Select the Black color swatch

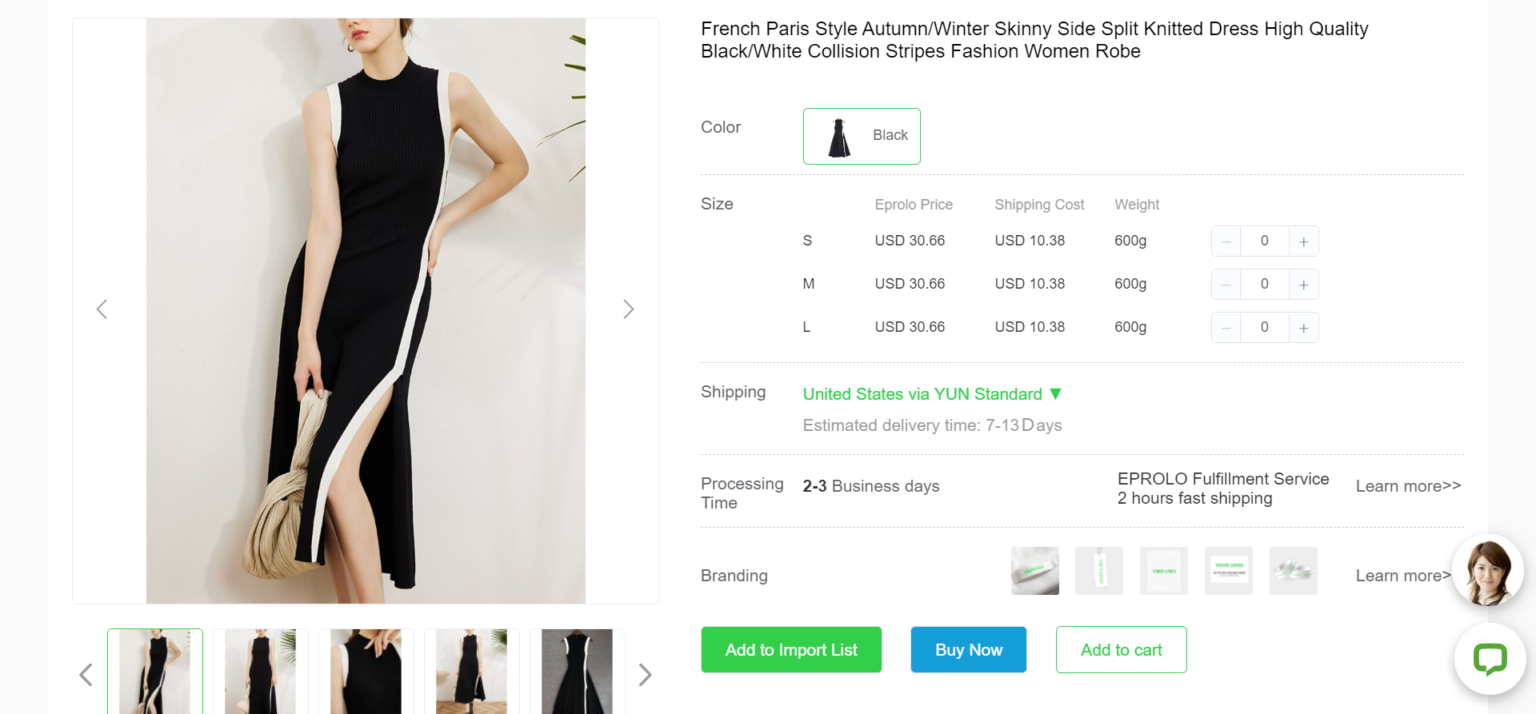click(x=861, y=136)
